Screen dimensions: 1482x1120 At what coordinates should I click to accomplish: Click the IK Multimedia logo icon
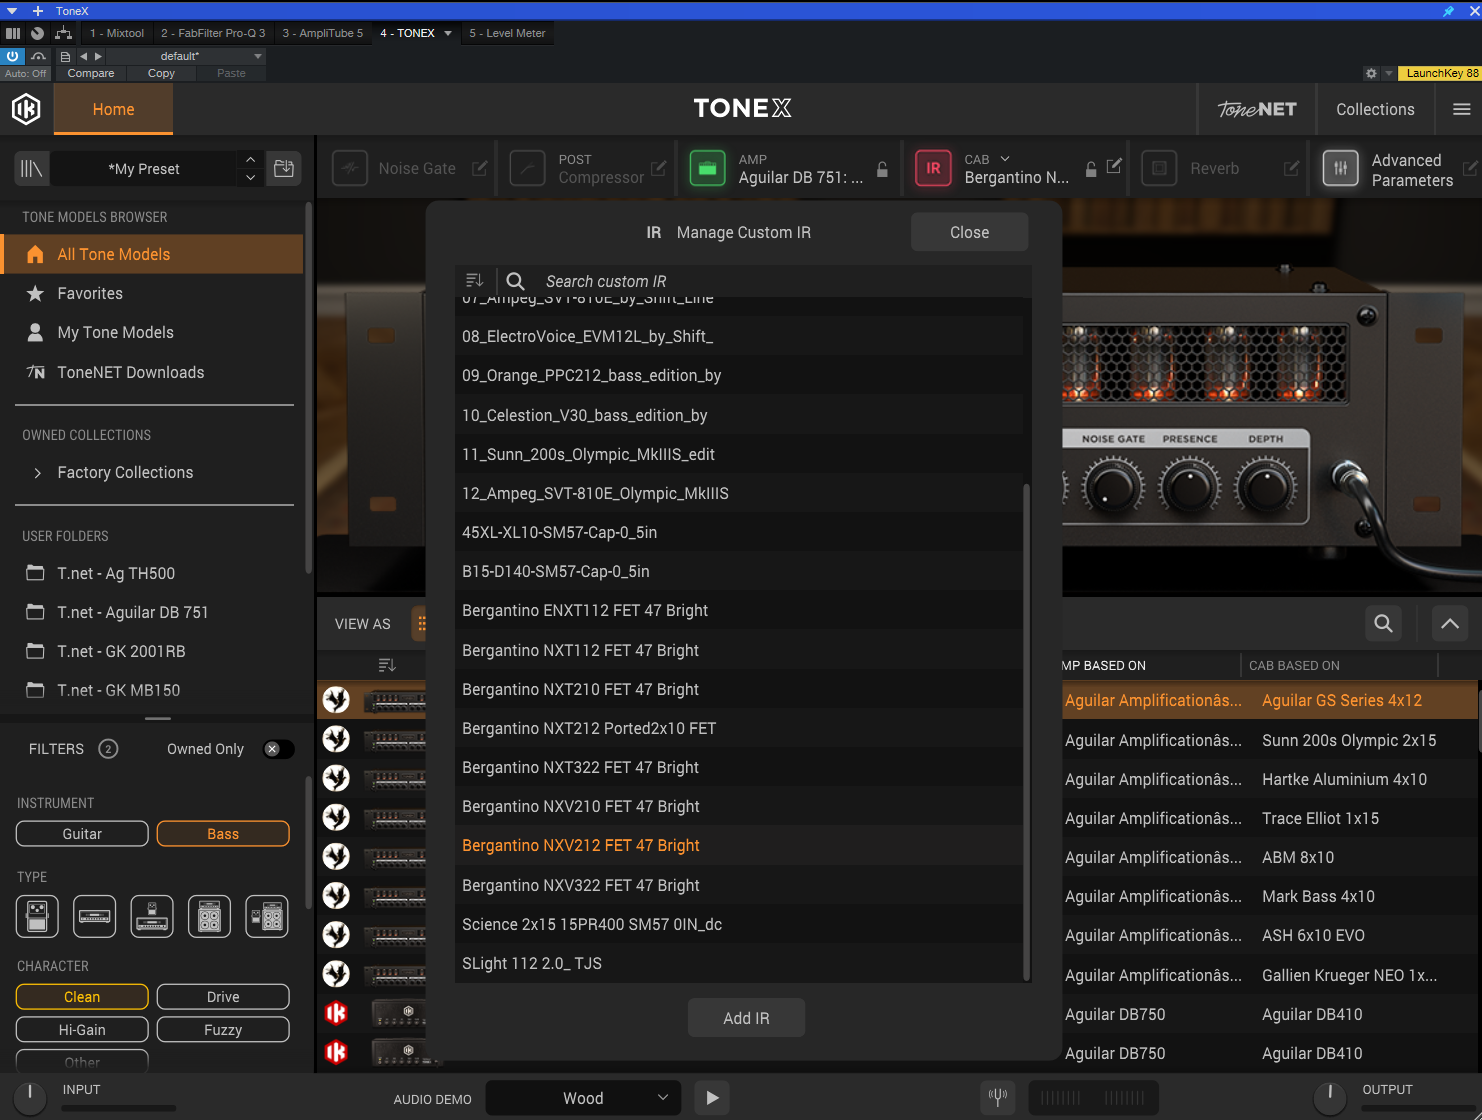pyautogui.click(x=26, y=109)
